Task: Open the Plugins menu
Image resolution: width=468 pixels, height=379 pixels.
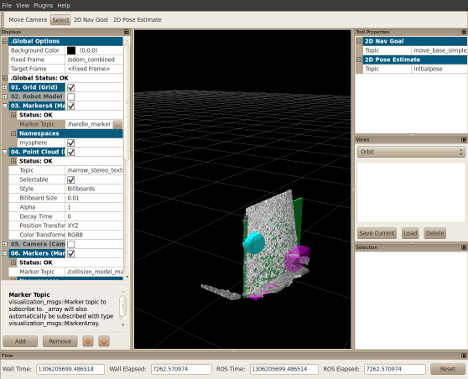Action: pyautogui.click(x=43, y=5)
